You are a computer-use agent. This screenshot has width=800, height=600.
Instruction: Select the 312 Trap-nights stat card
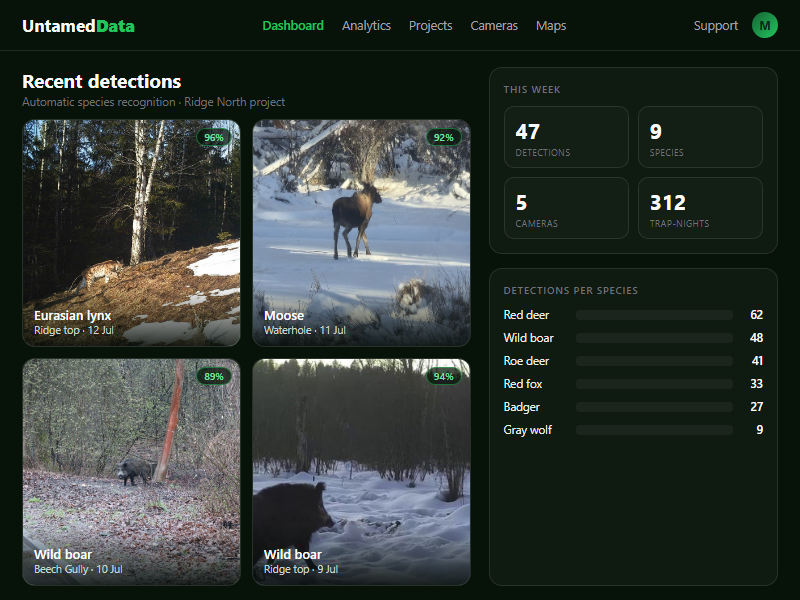point(700,208)
